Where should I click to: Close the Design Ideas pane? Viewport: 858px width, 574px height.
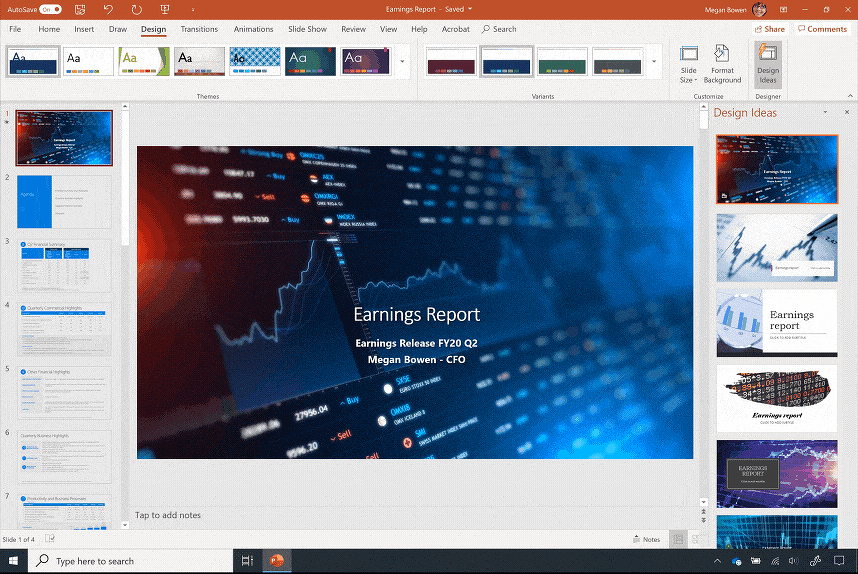847,112
